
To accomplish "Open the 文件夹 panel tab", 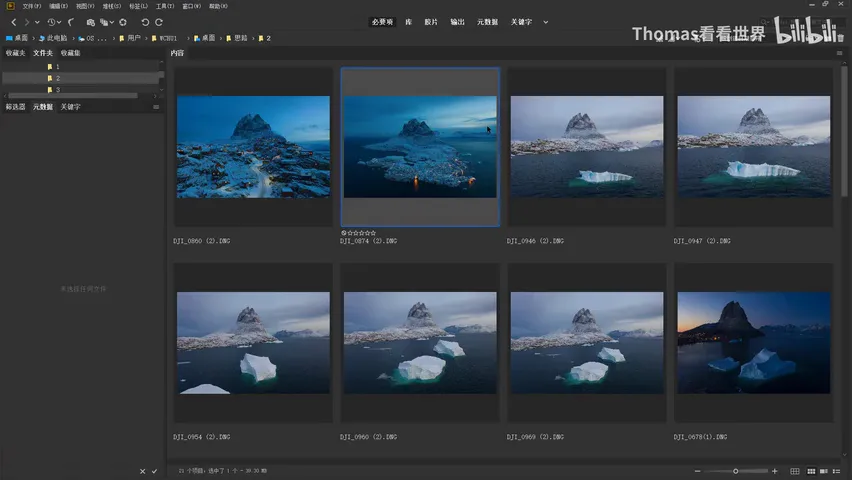I will tap(43, 53).
